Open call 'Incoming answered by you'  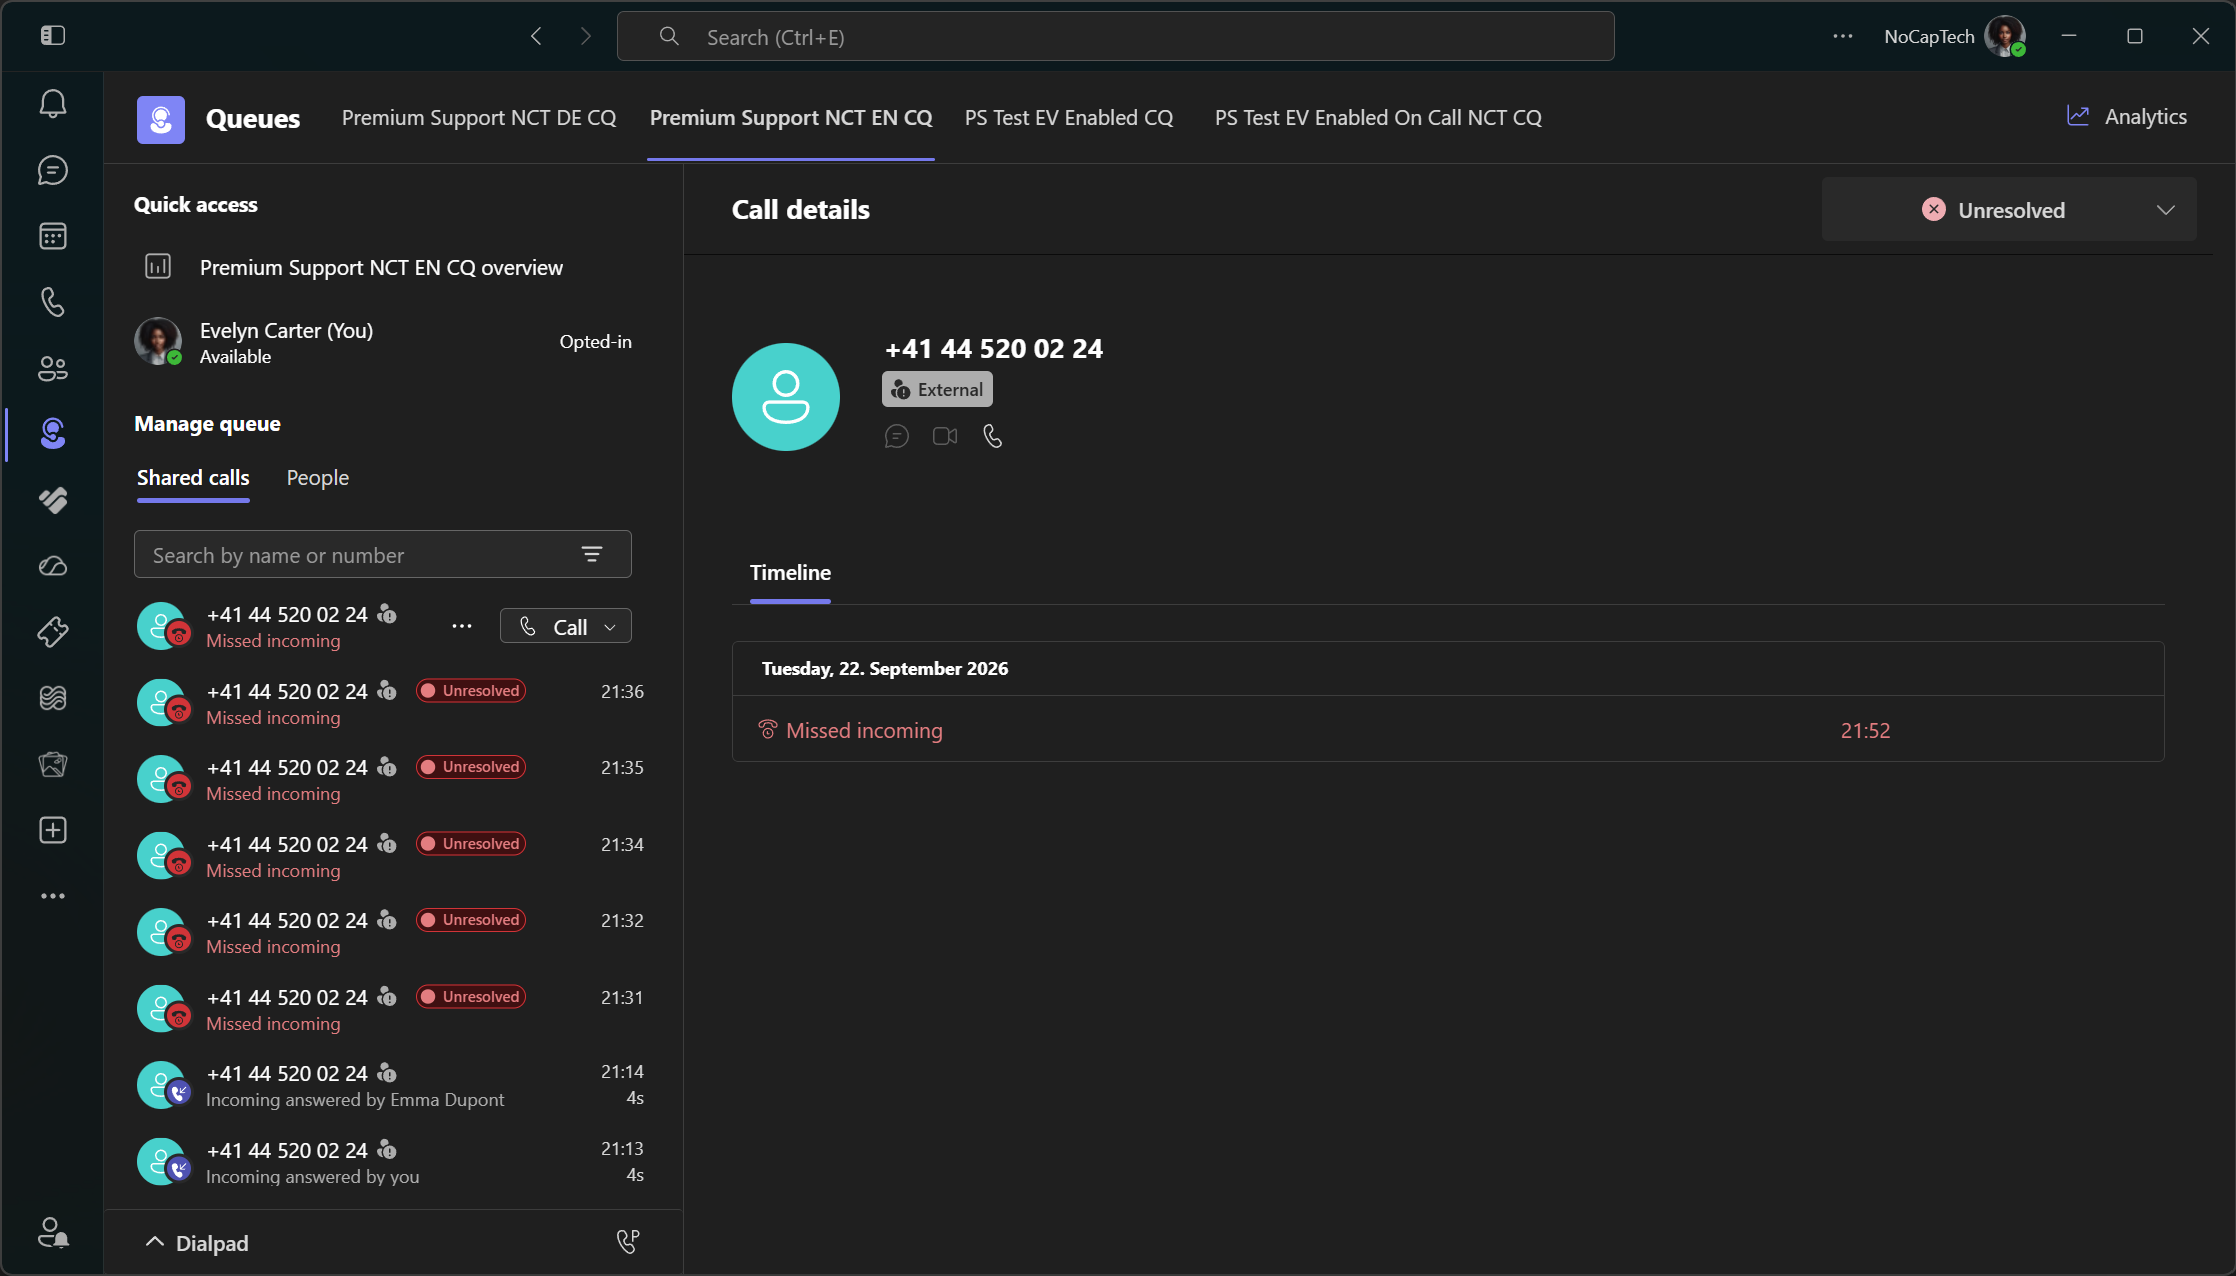click(x=390, y=1163)
